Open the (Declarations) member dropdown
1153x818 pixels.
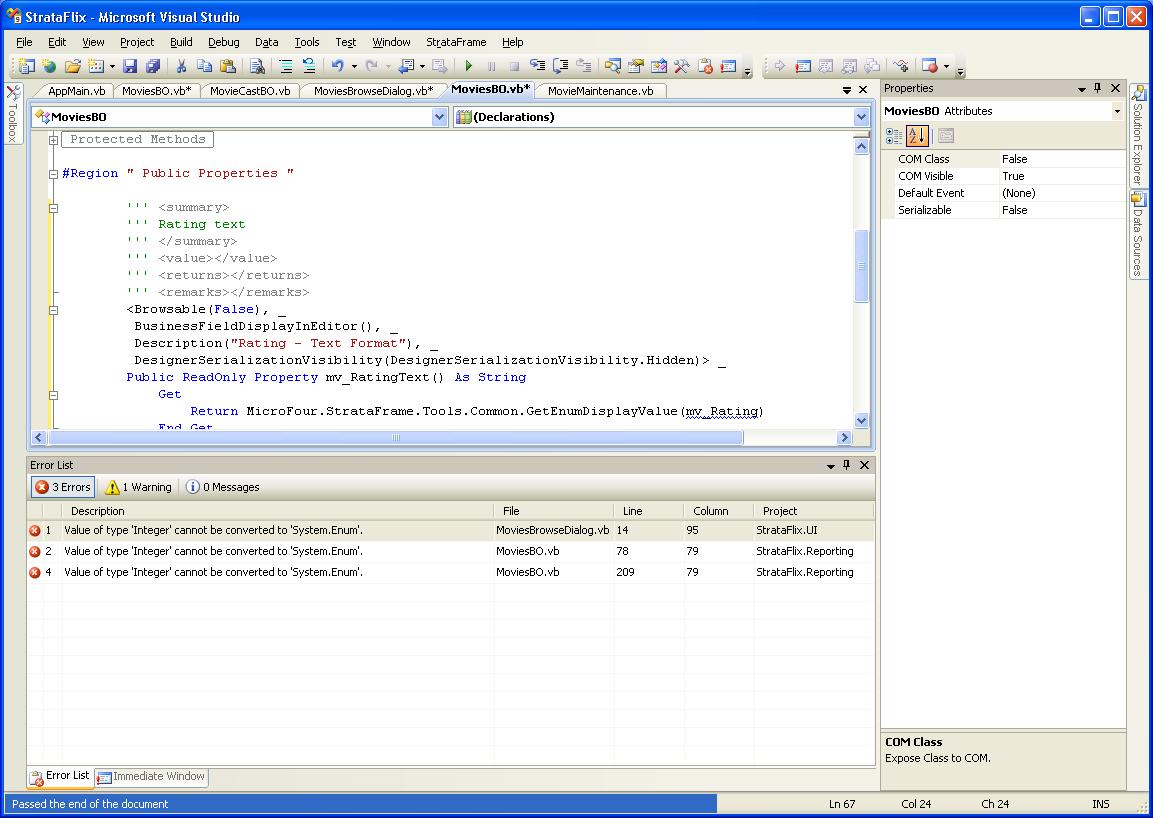tap(861, 117)
